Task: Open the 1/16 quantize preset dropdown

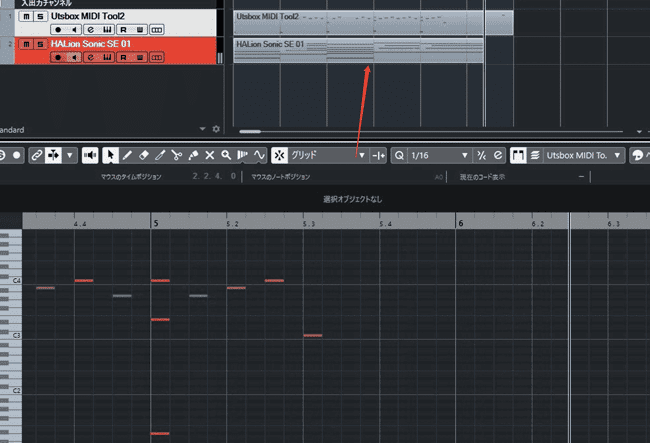Action: coord(440,155)
